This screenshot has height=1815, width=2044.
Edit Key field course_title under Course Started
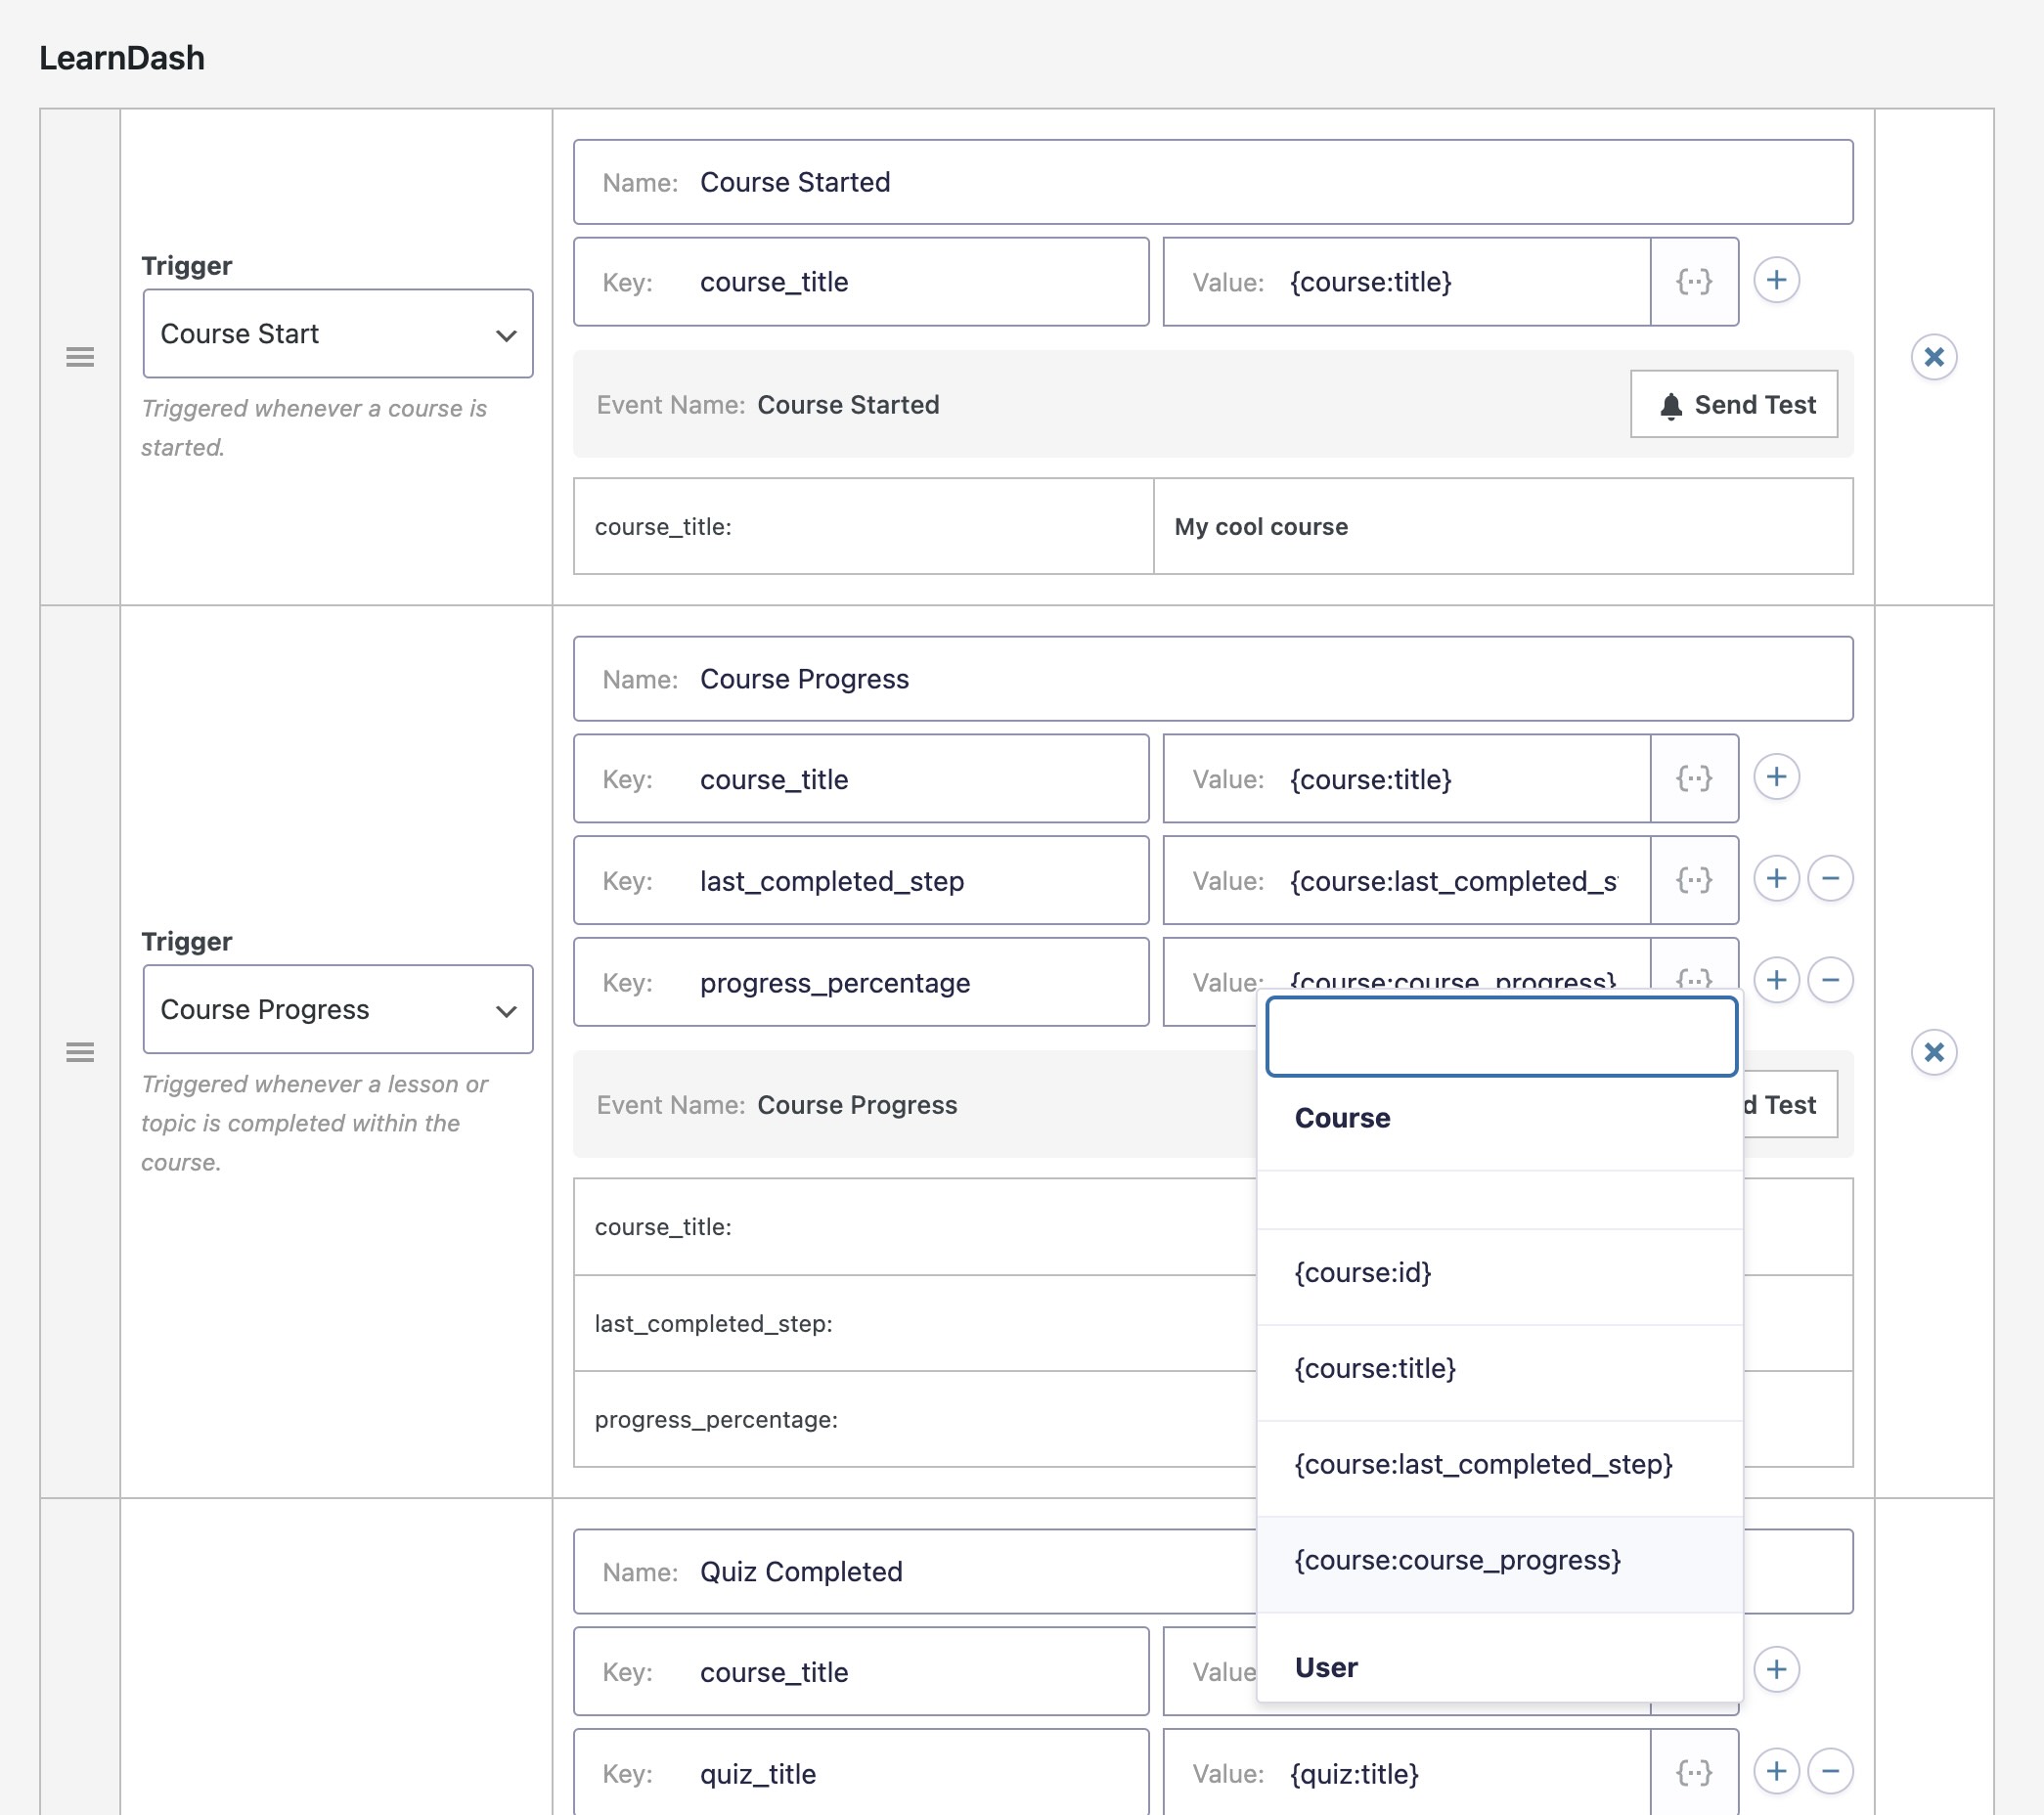861,282
